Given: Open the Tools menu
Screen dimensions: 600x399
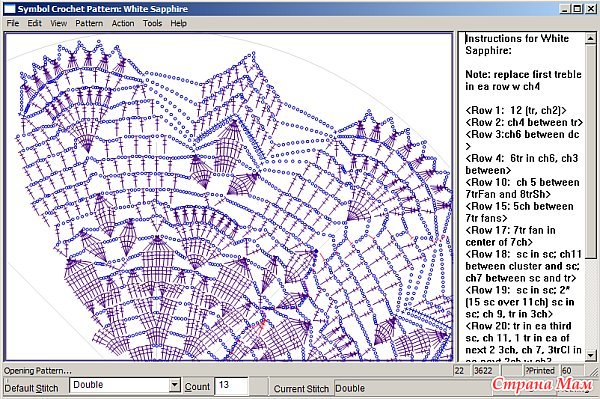Looking at the screenshot, I should pyautogui.click(x=152, y=23).
